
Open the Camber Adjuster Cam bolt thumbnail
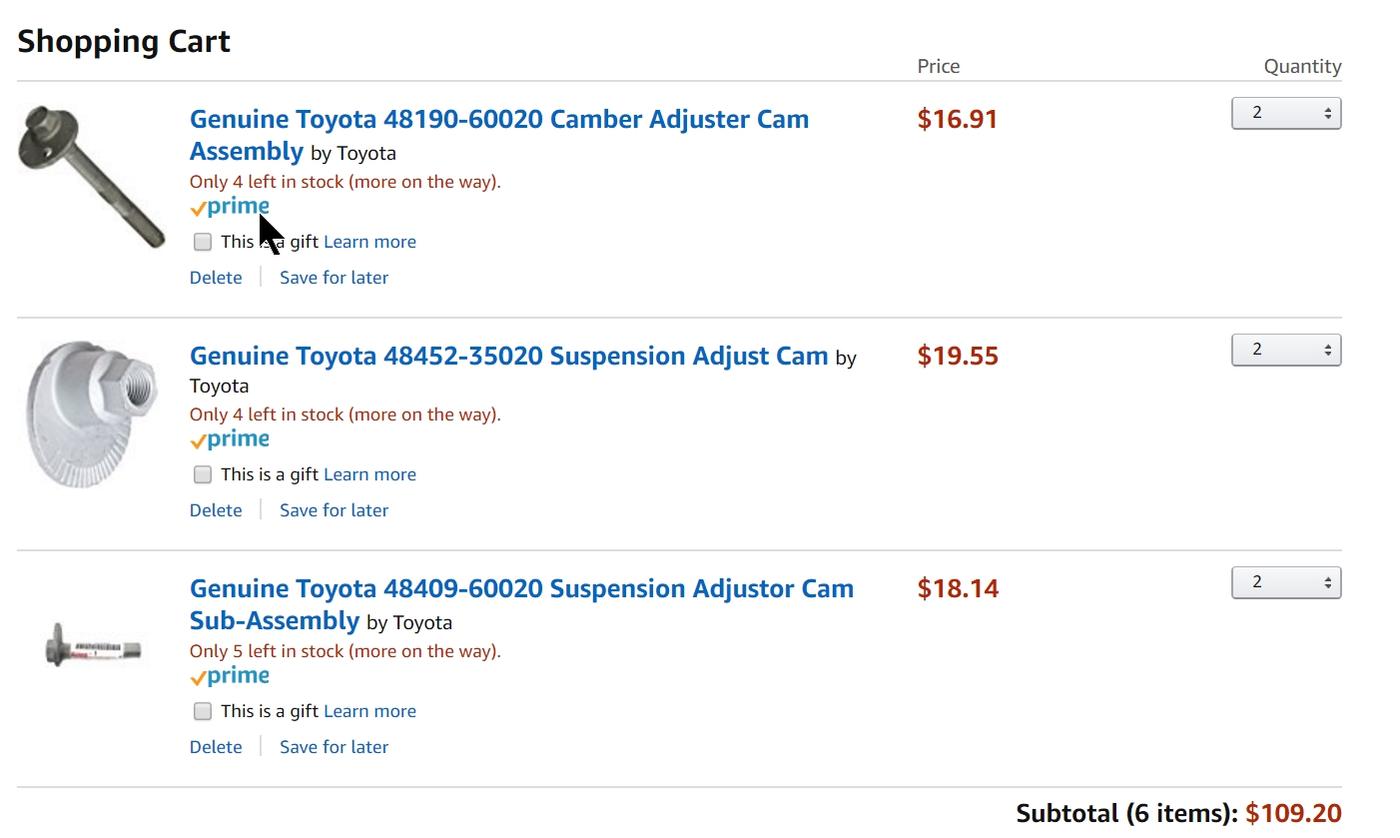click(x=92, y=176)
